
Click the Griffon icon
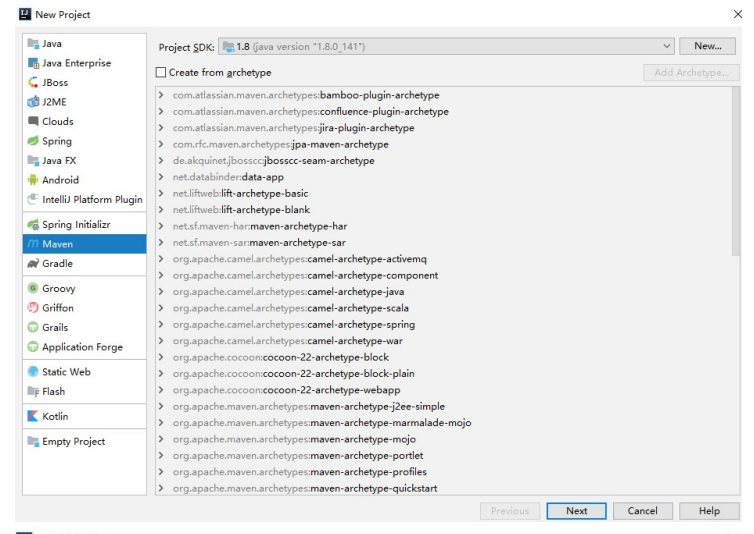pos(33,308)
